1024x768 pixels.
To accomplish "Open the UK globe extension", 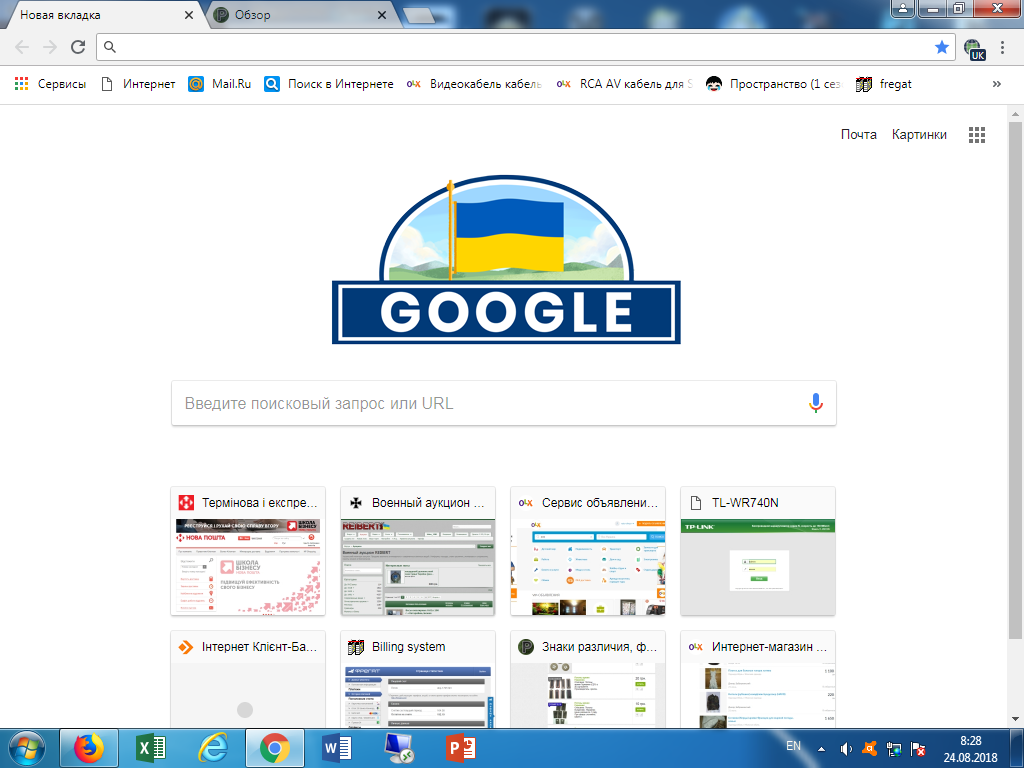I will pos(974,48).
